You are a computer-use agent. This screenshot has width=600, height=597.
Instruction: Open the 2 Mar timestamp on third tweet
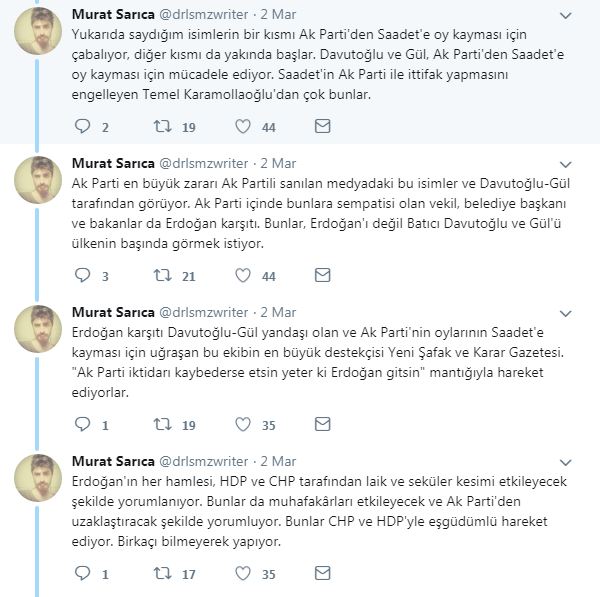point(277,312)
